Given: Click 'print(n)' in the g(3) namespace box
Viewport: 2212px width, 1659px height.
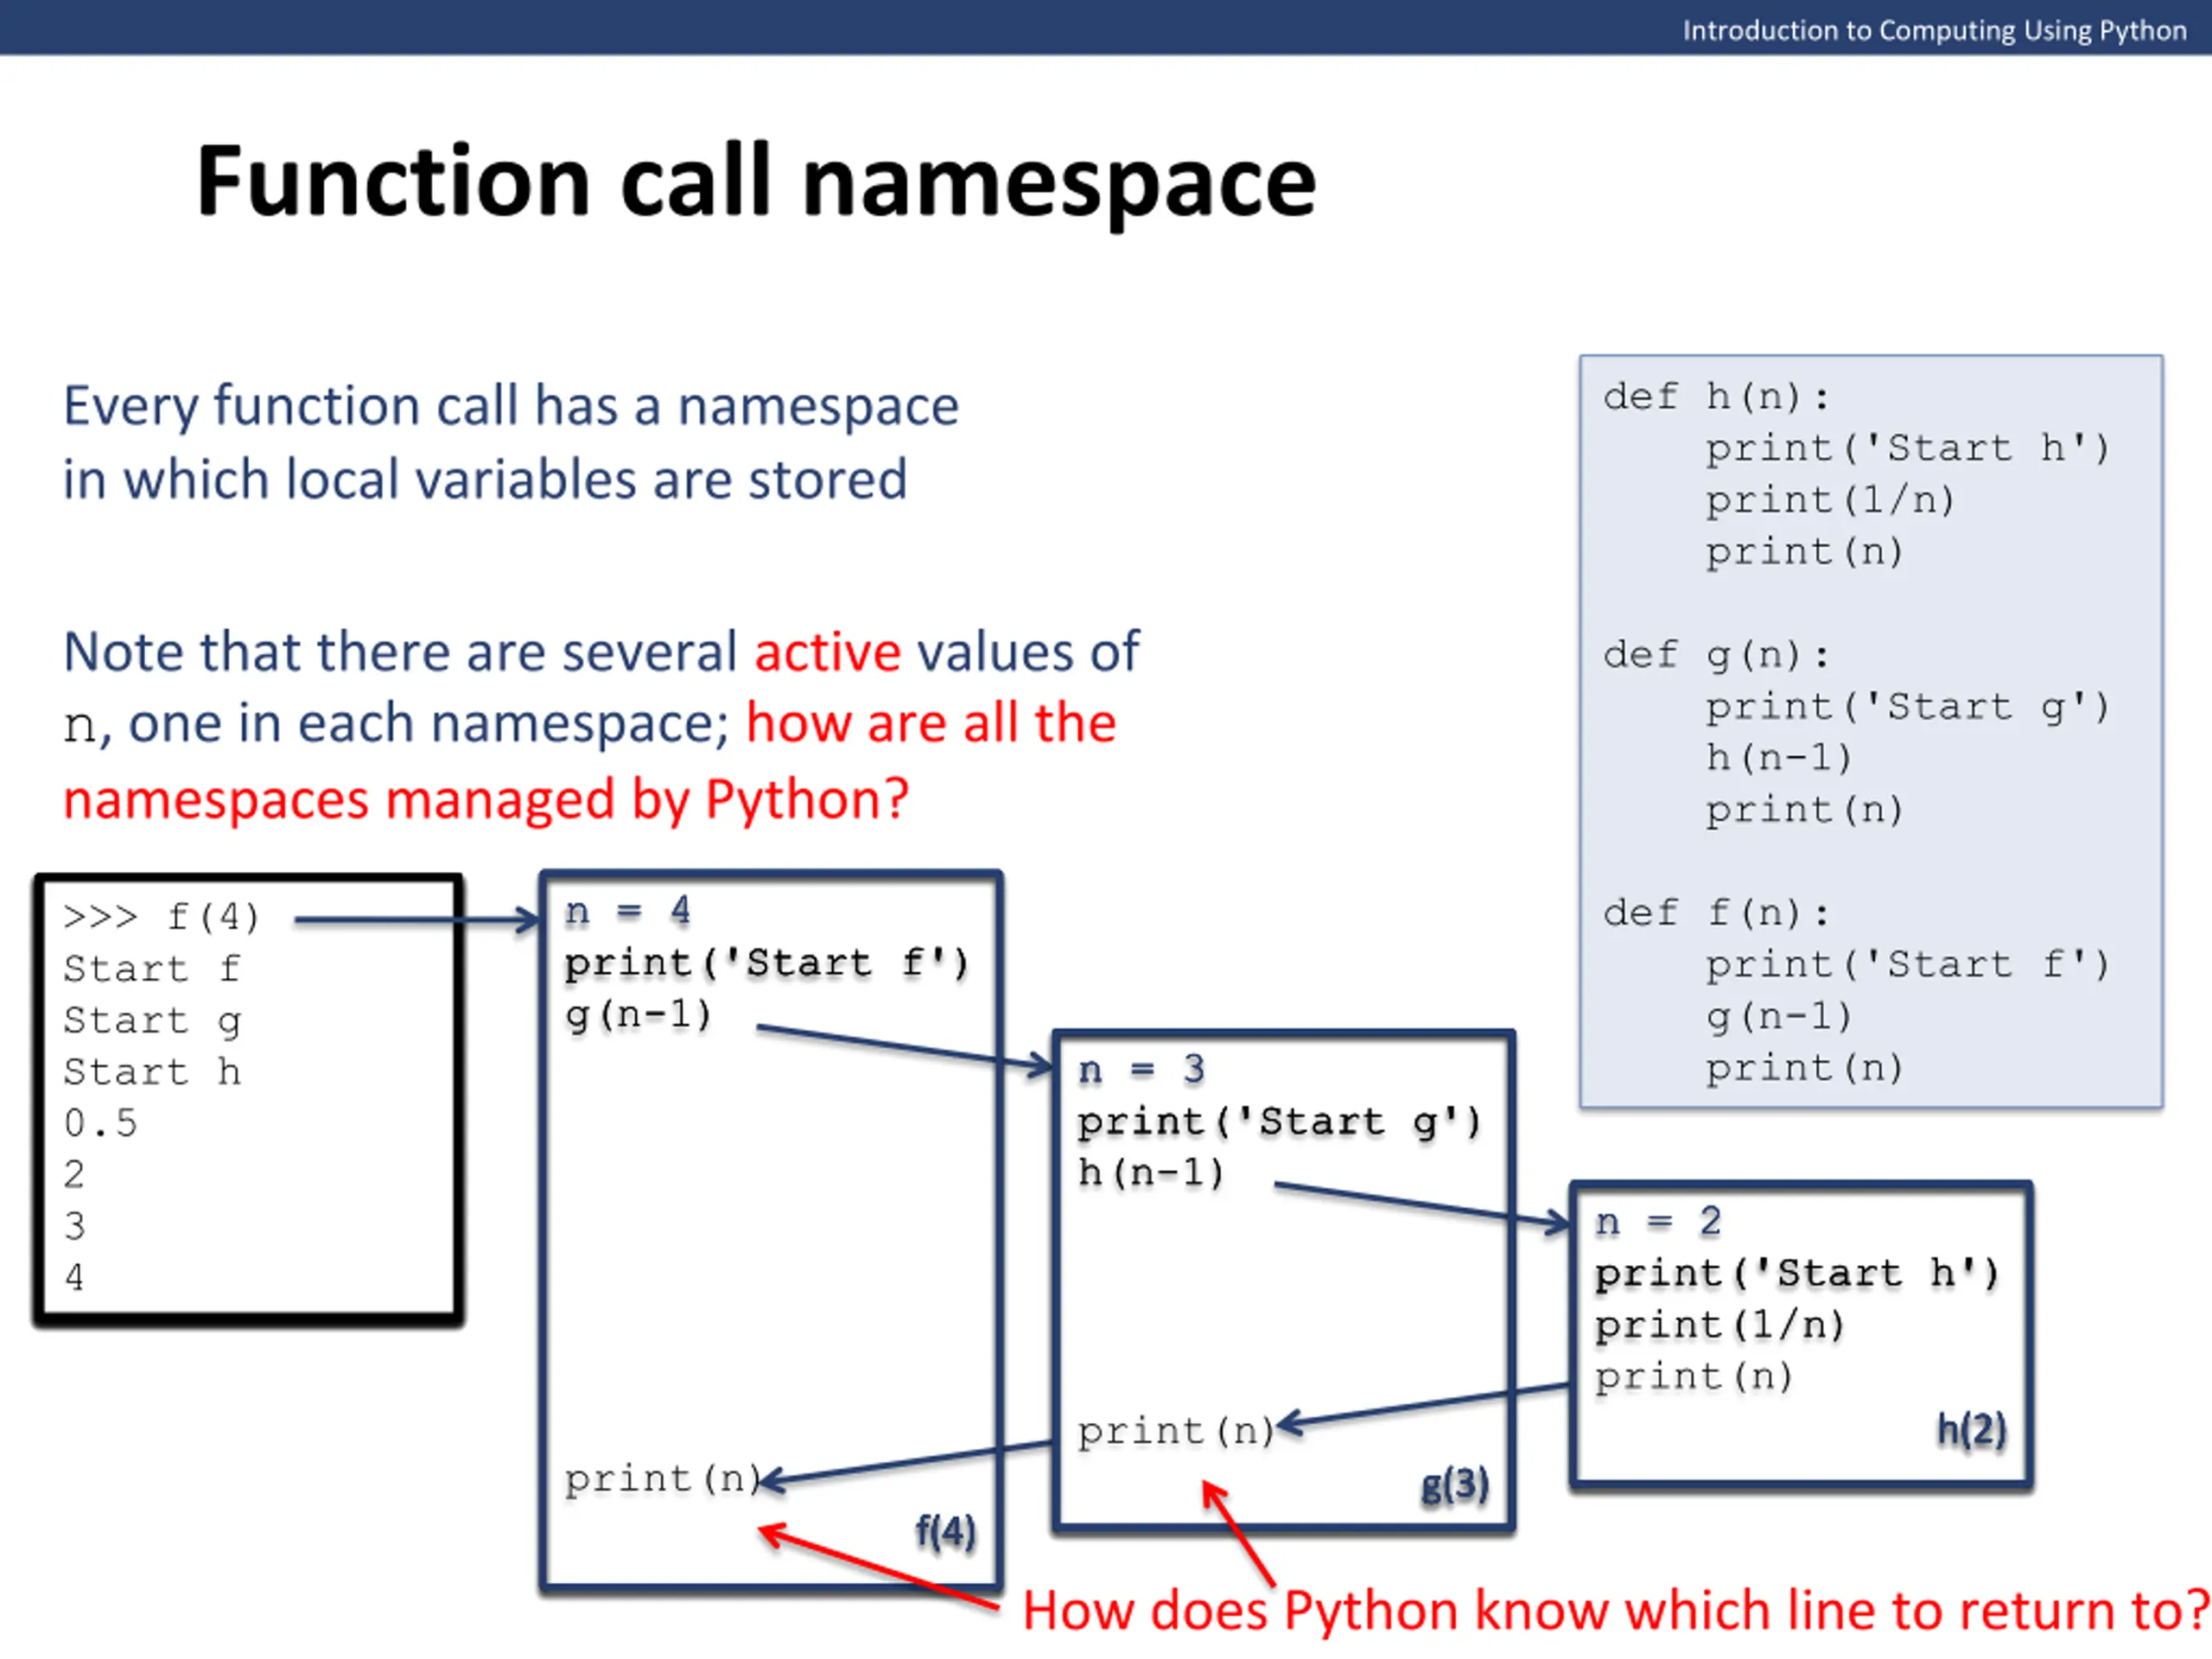Looking at the screenshot, I should [x=1177, y=1433].
